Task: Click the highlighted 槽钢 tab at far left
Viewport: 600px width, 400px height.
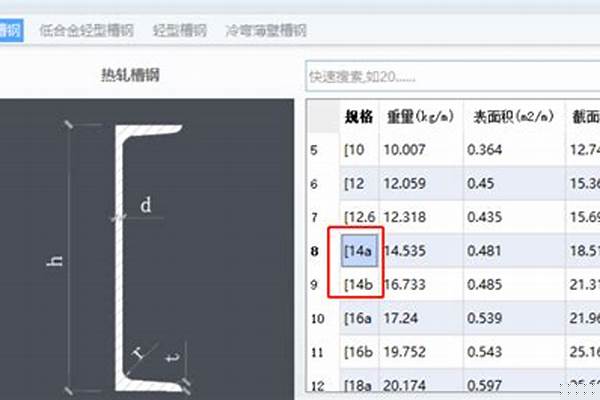Action: pos(10,31)
